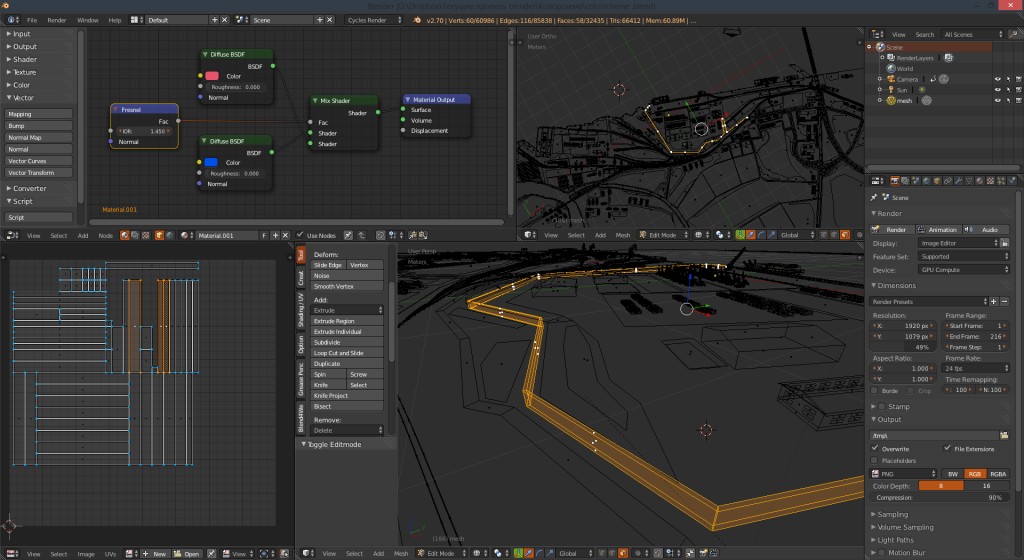This screenshot has height=560, width=1024.
Task: Pin the node tree with pin icon
Action: (348, 235)
